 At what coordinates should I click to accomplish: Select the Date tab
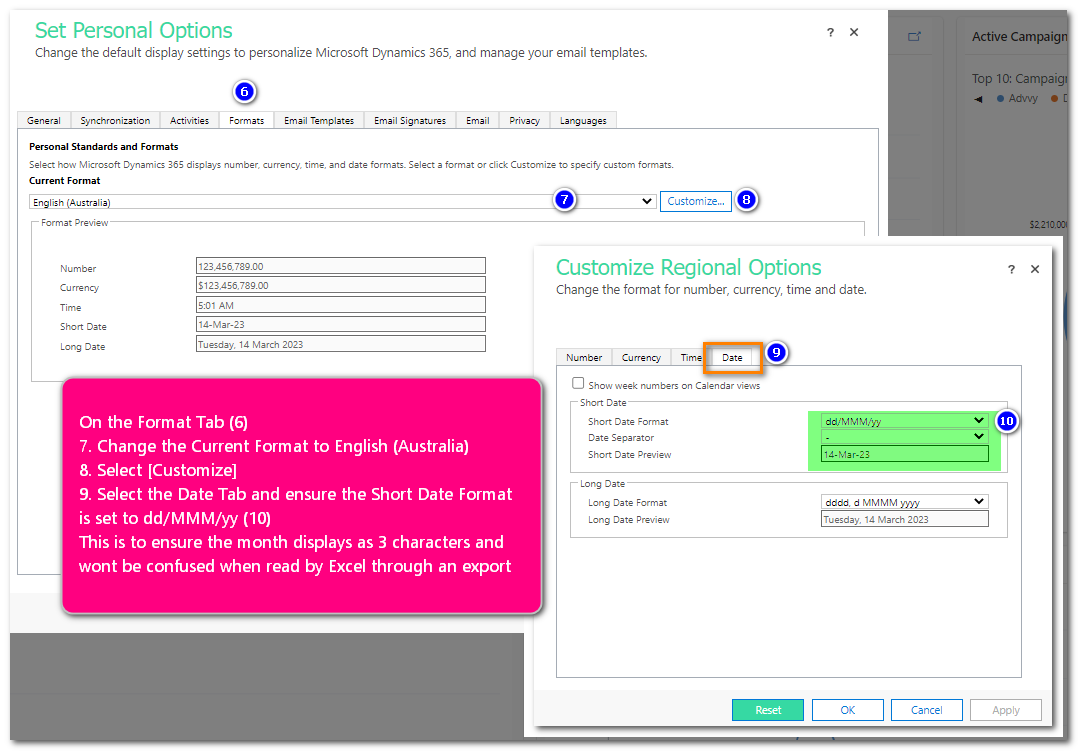point(732,358)
